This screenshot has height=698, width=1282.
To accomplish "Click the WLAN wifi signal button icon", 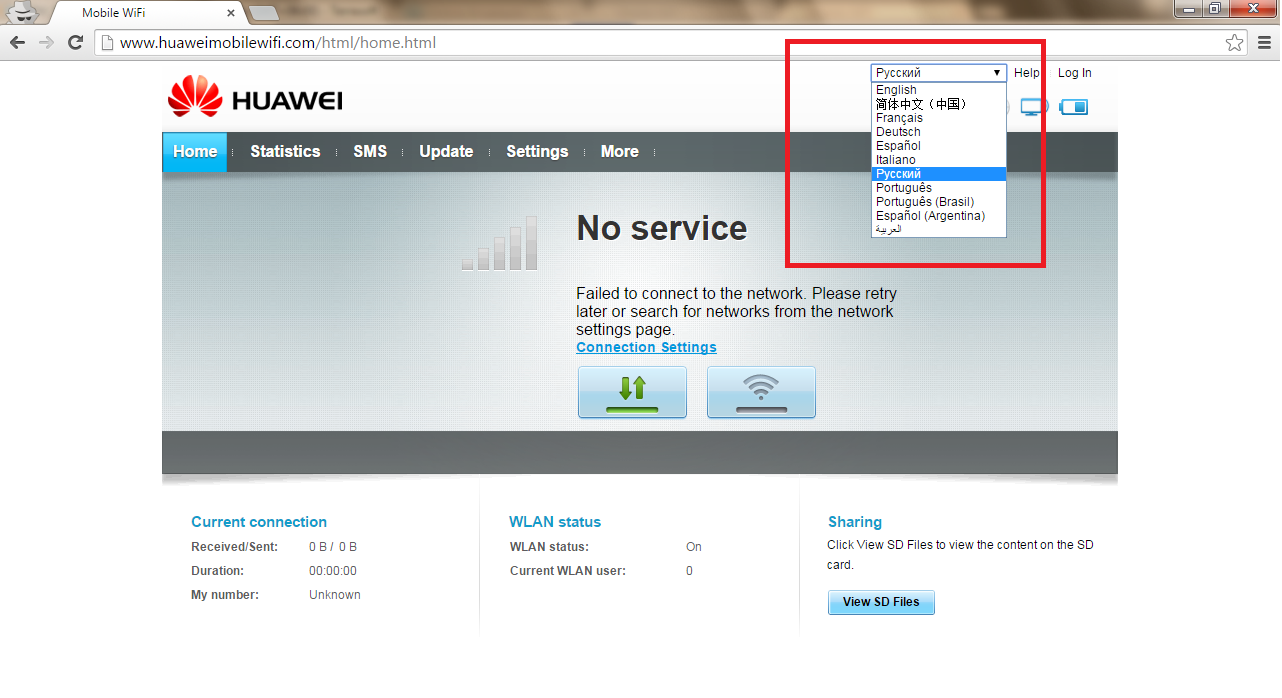I will coord(761,392).
